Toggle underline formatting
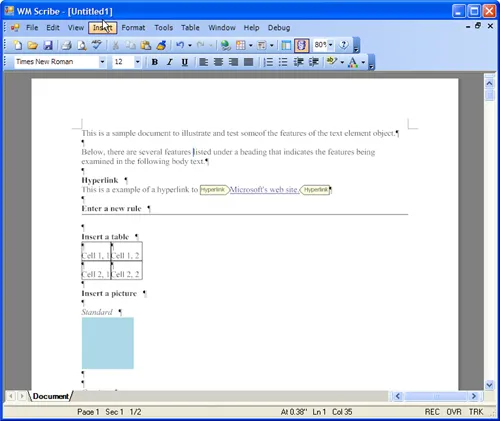Screen dimensions: 500x421 pyautogui.click(x=184, y=62)
